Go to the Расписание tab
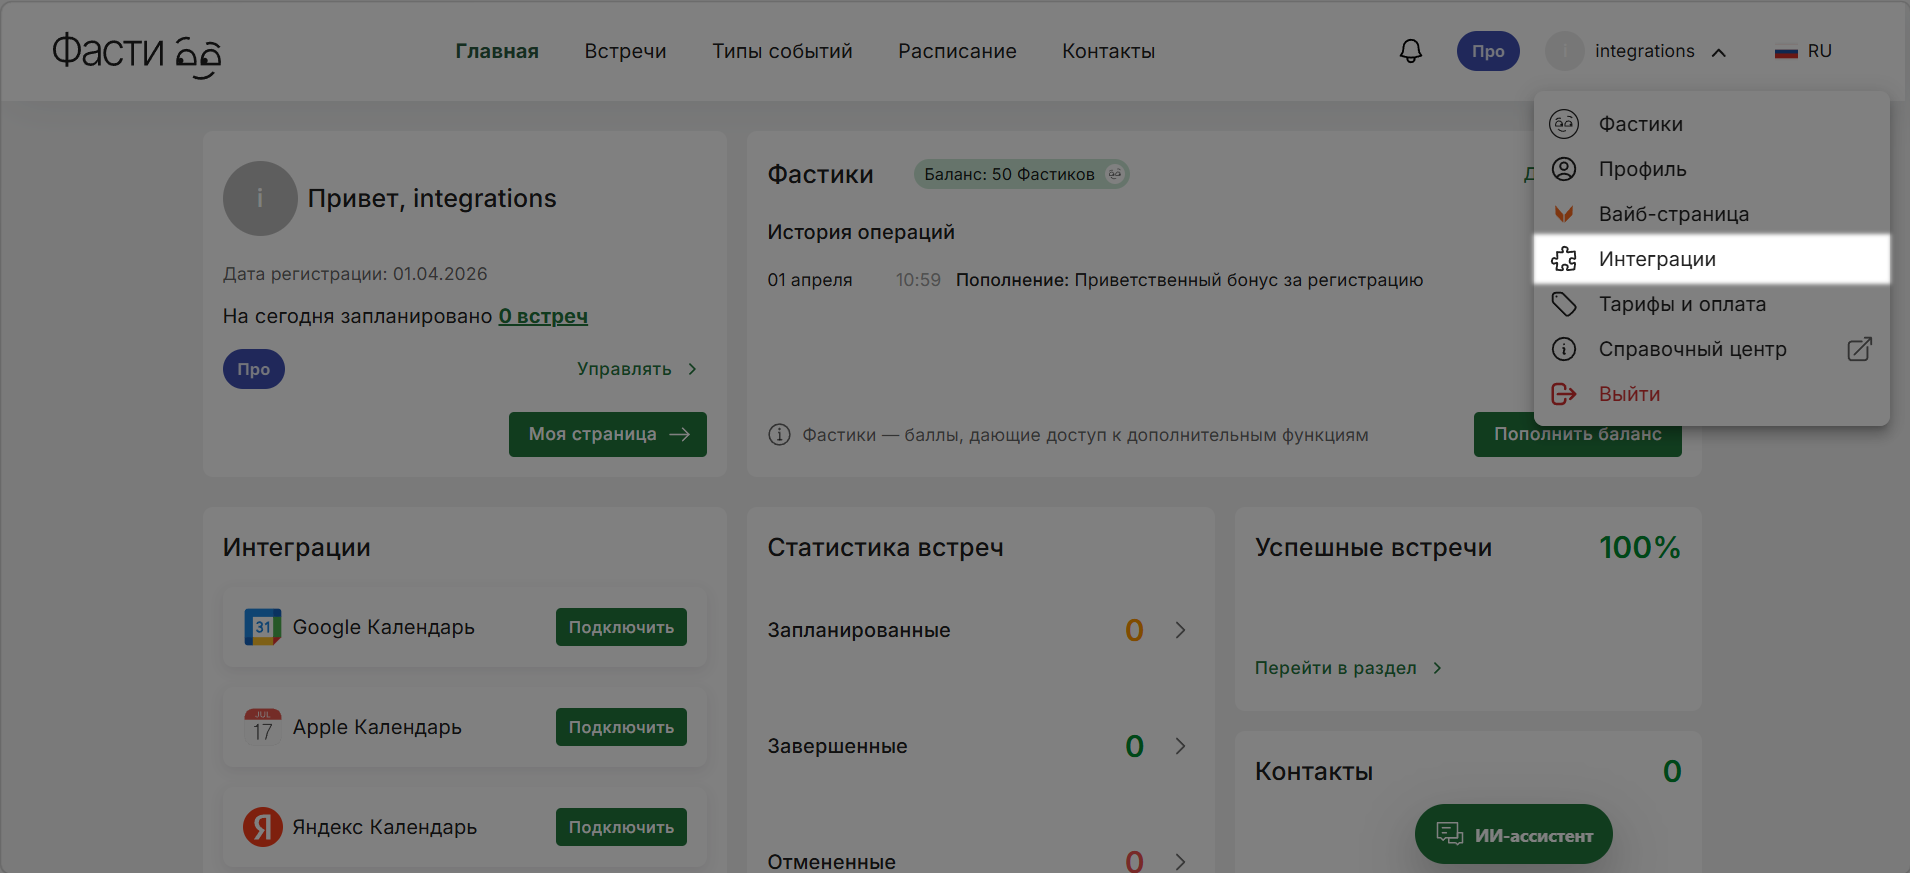 point(957,51)
